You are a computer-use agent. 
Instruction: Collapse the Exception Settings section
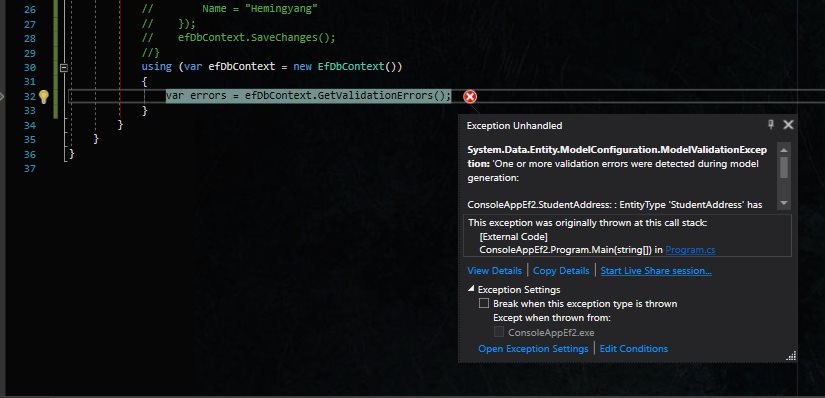[471, 289]
